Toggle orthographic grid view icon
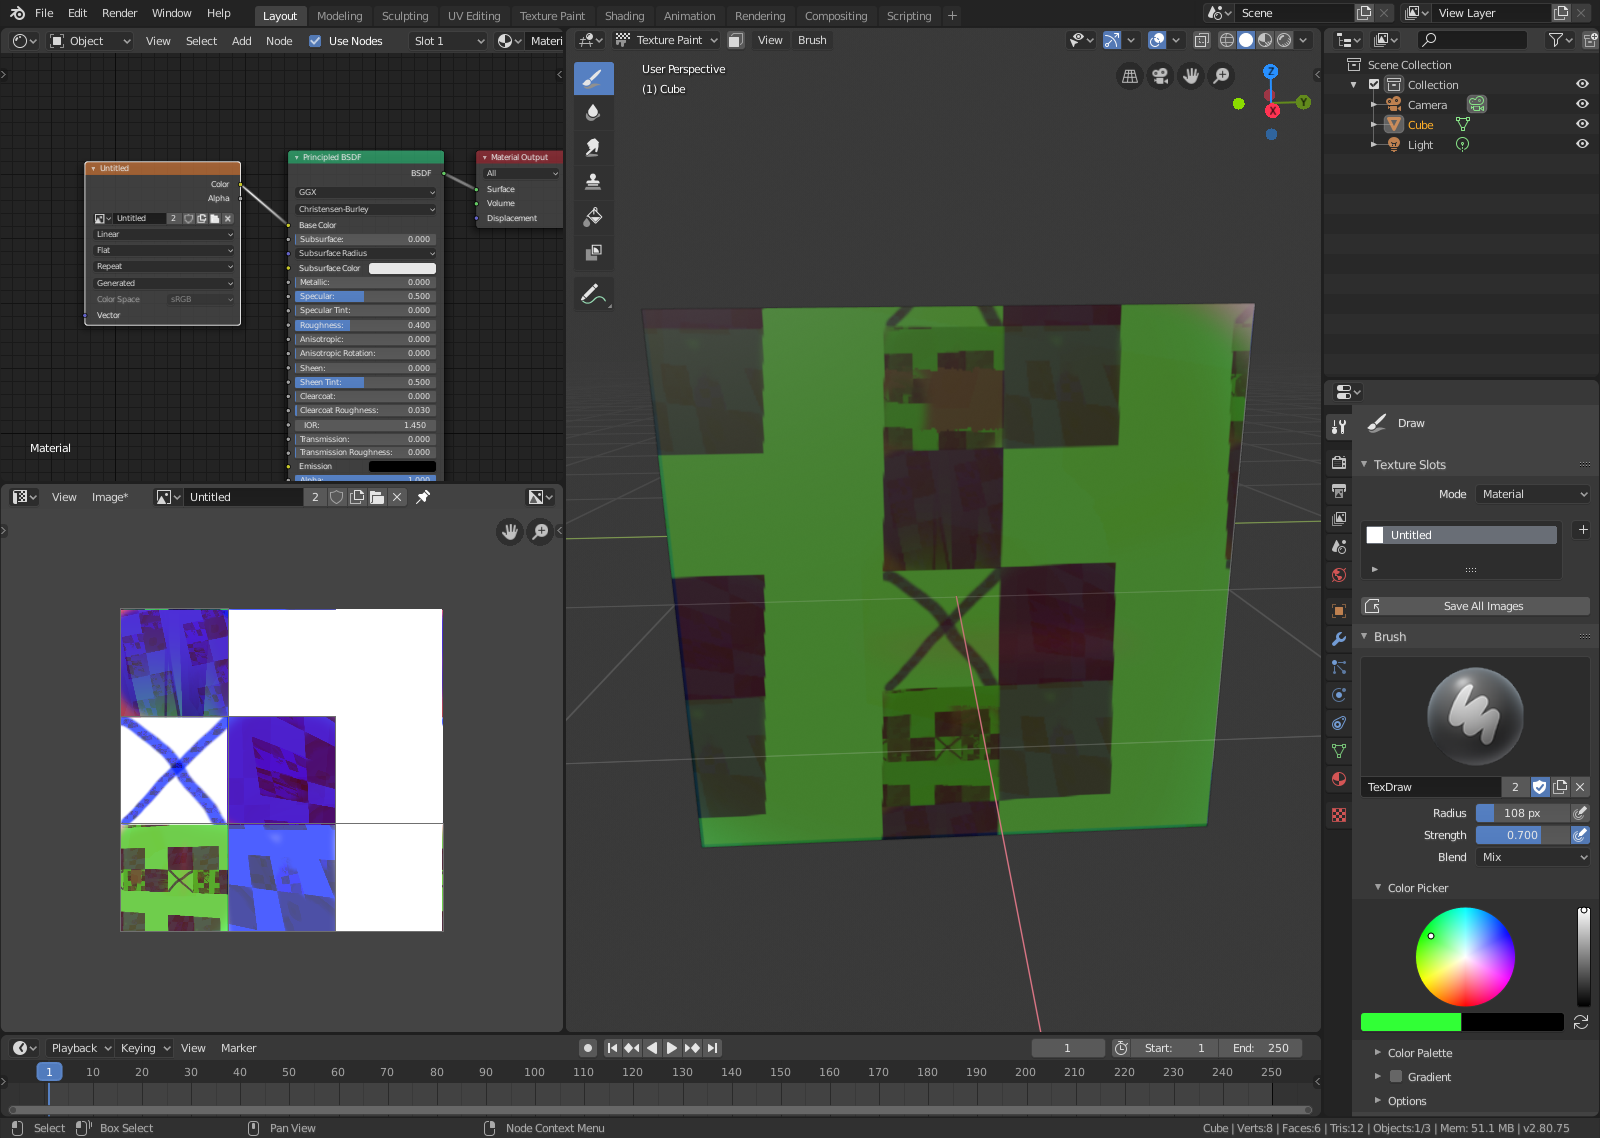The height and width of the screenshot is (1138, 1600). [1130, 76]
